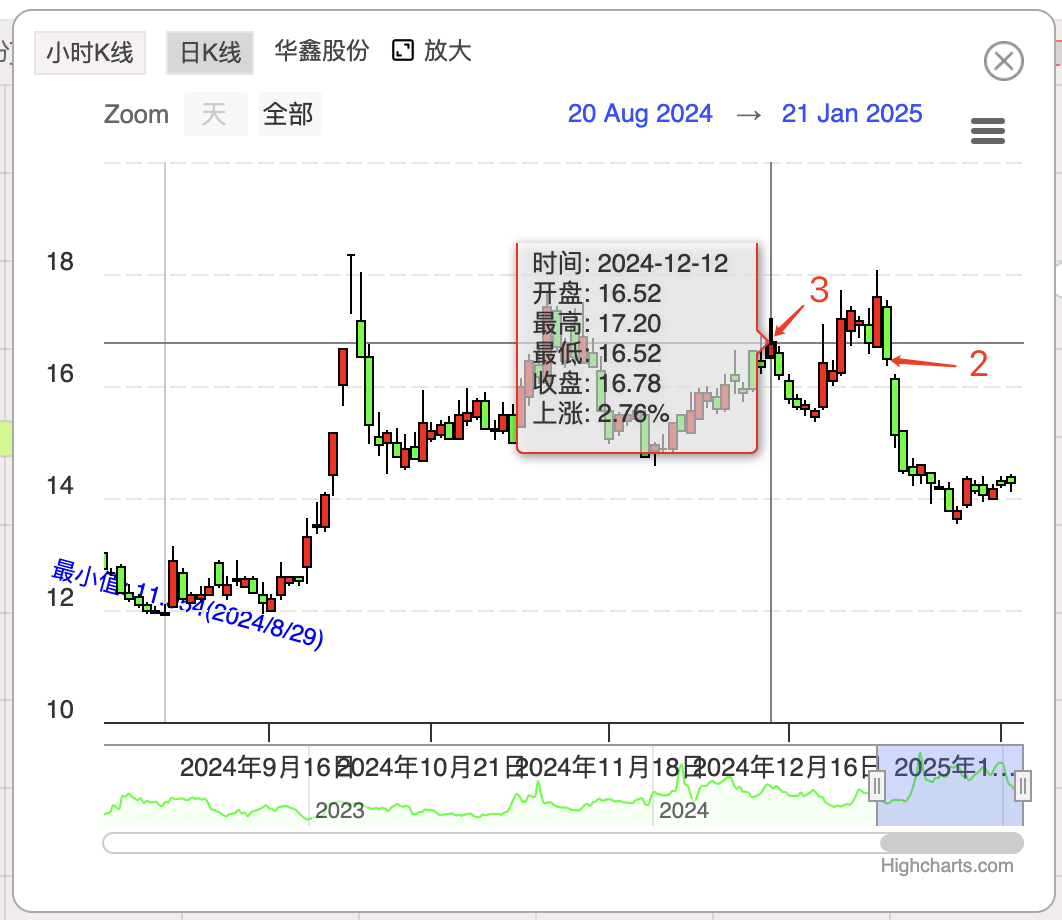1062x920 pixels.
Task: Click the 10 price axis label
Action: click(x=60, y=710)
